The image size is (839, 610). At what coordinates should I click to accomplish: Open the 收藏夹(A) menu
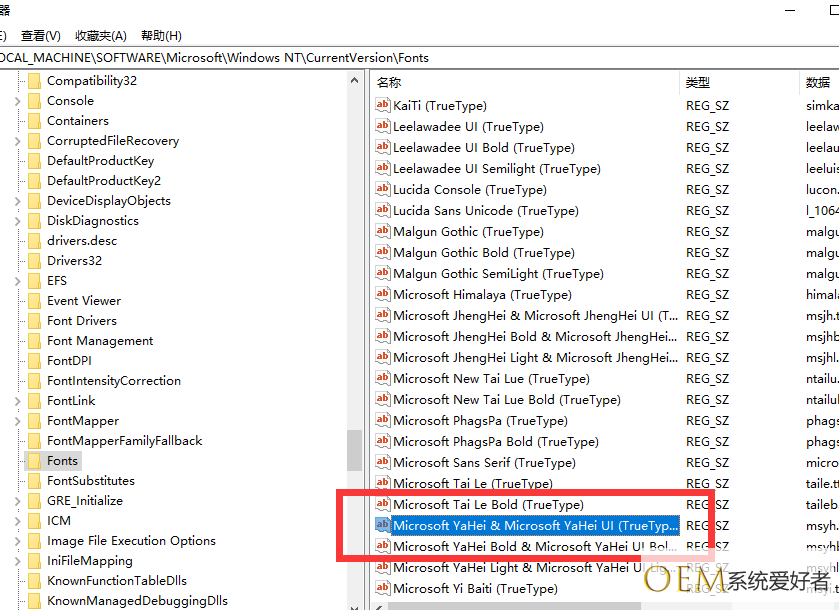(x=101, y=35)
